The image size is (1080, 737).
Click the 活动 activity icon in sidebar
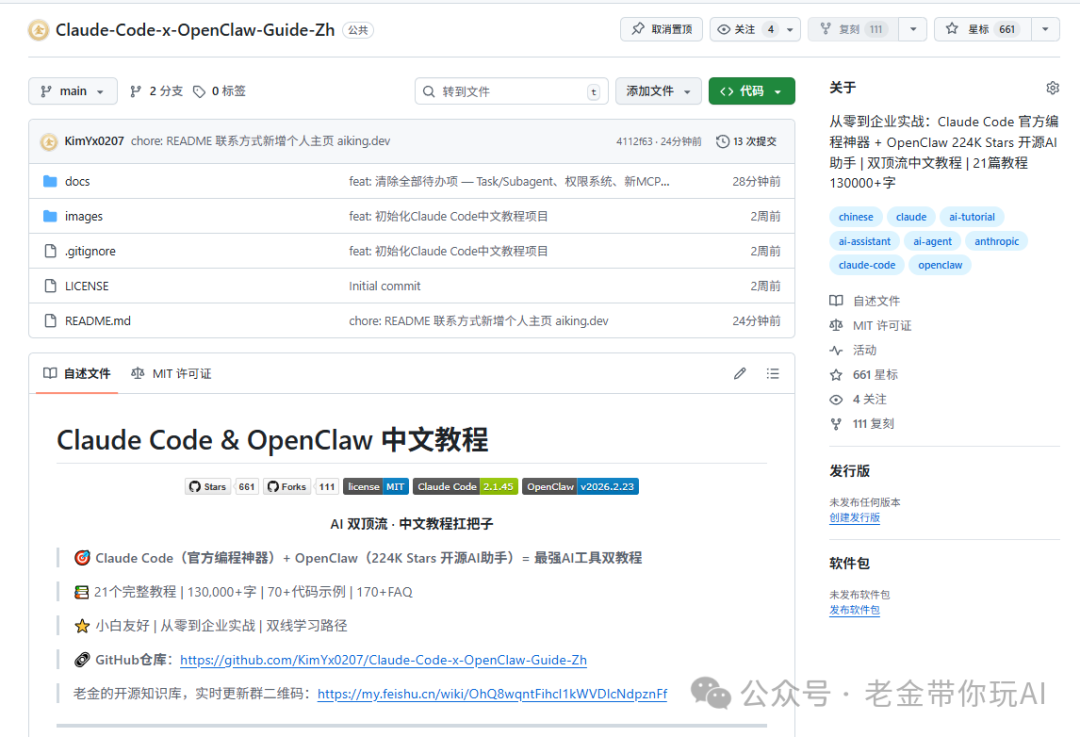pos(836,350)
